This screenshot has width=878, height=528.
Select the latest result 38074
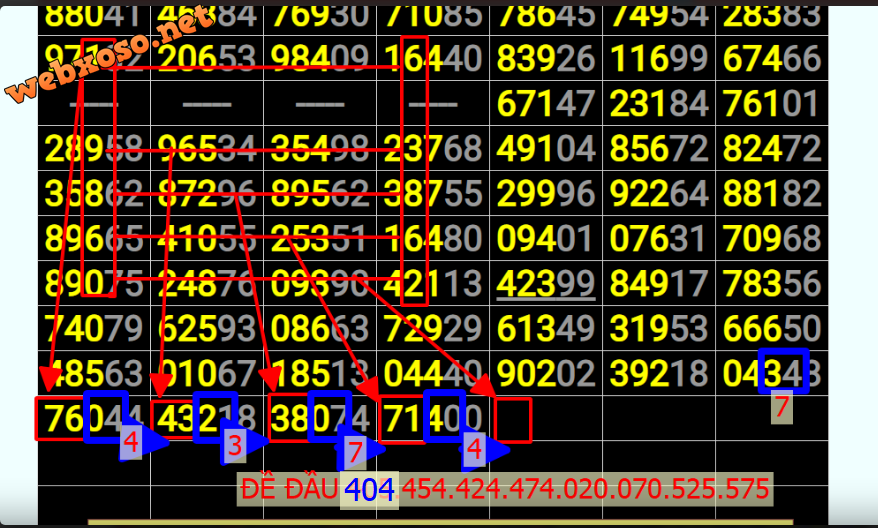tap(320, 418)
